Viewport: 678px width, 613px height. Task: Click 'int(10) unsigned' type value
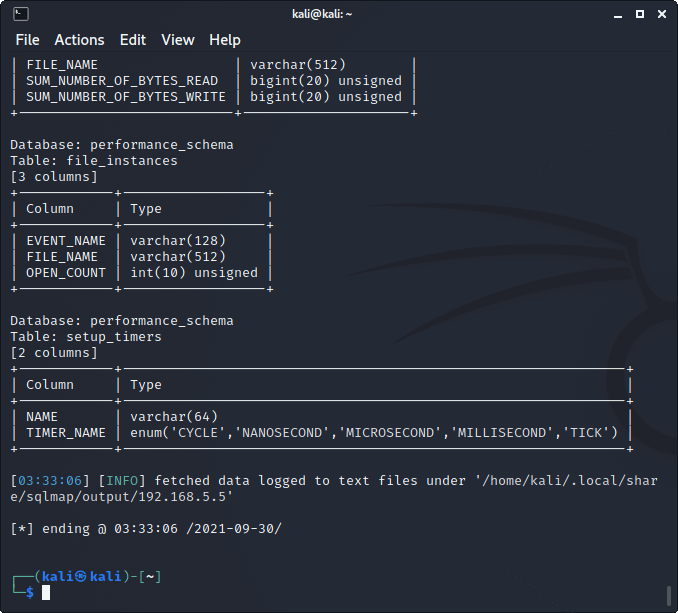click(194, 273)
